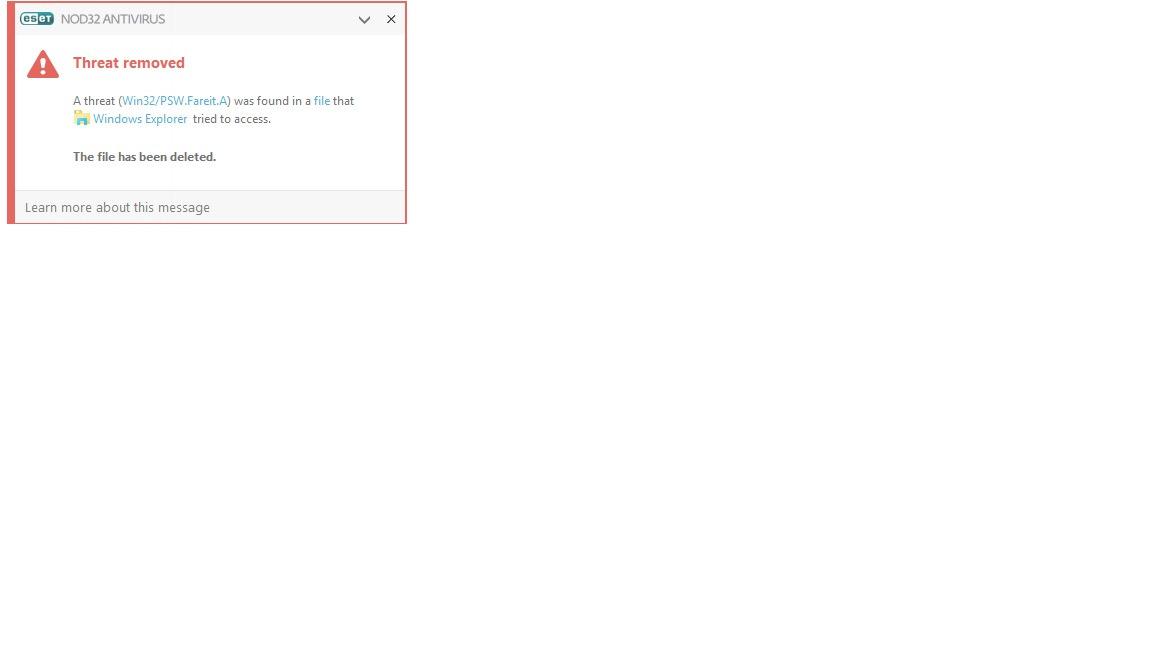Collapse the notification using the chevron arrow
This screenshot has width=1152, height=648.
click(364, 20)
